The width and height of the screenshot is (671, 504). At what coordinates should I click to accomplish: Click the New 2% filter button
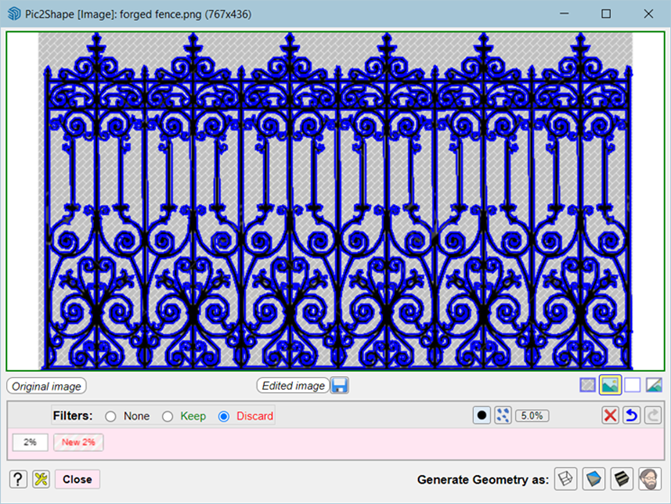click(78, 442)
